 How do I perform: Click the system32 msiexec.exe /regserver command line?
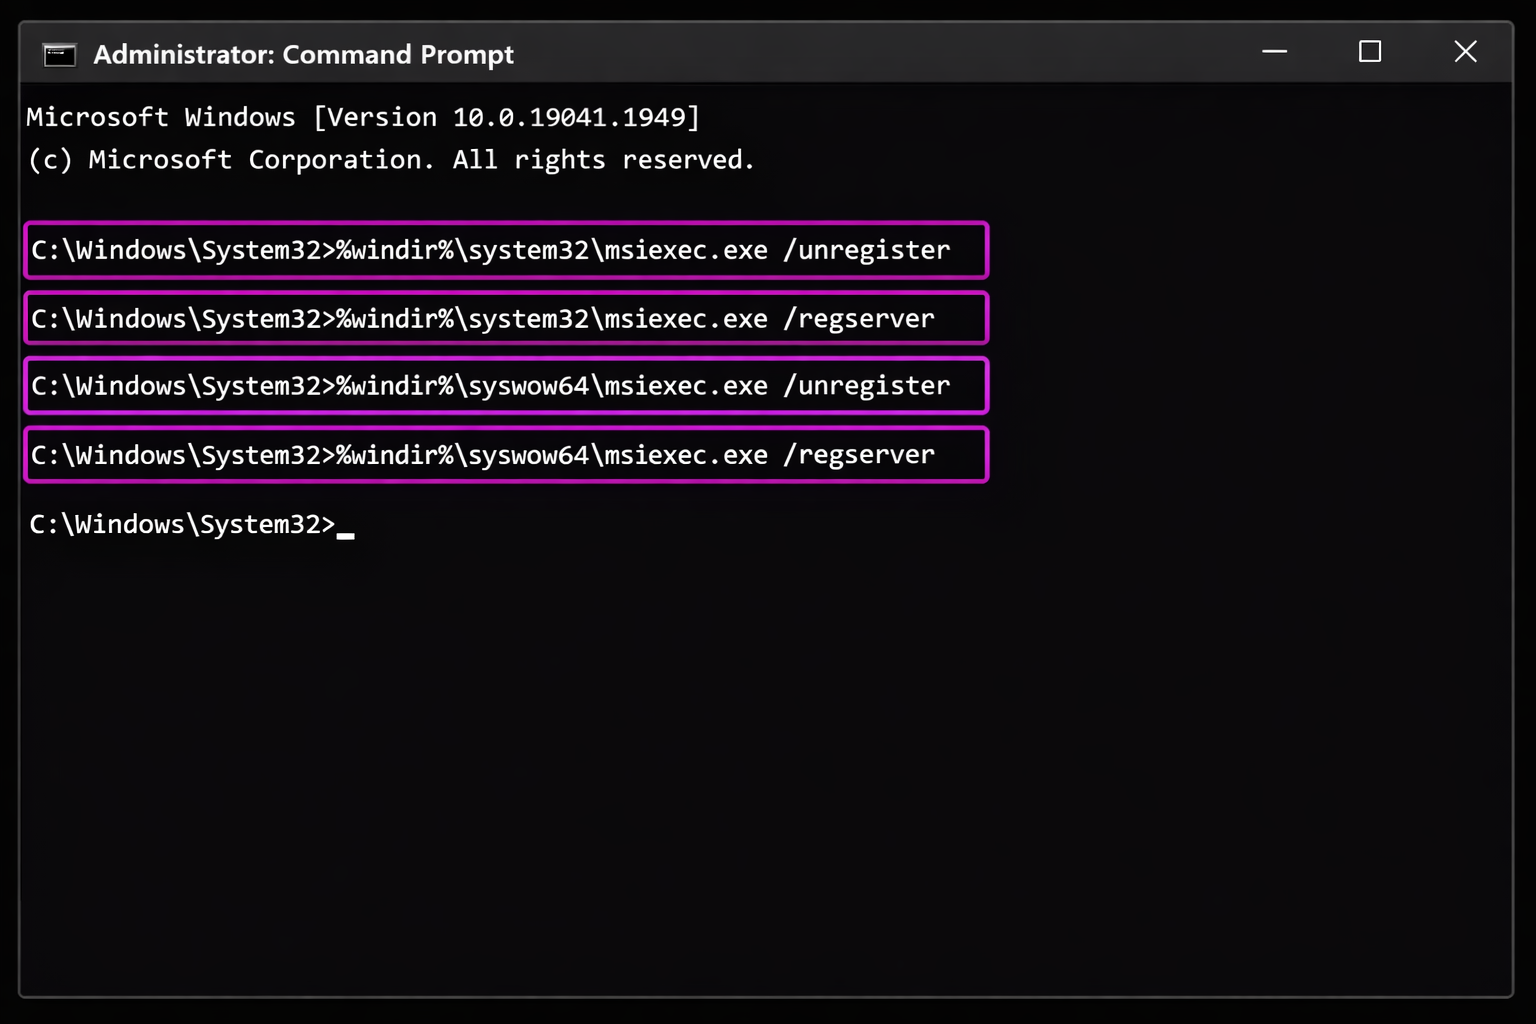click(506, 318)
